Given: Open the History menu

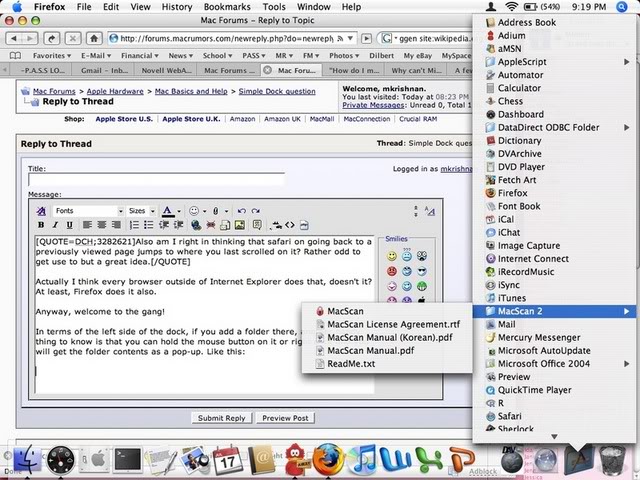Looking at the screenshot, I should point(177,7).
